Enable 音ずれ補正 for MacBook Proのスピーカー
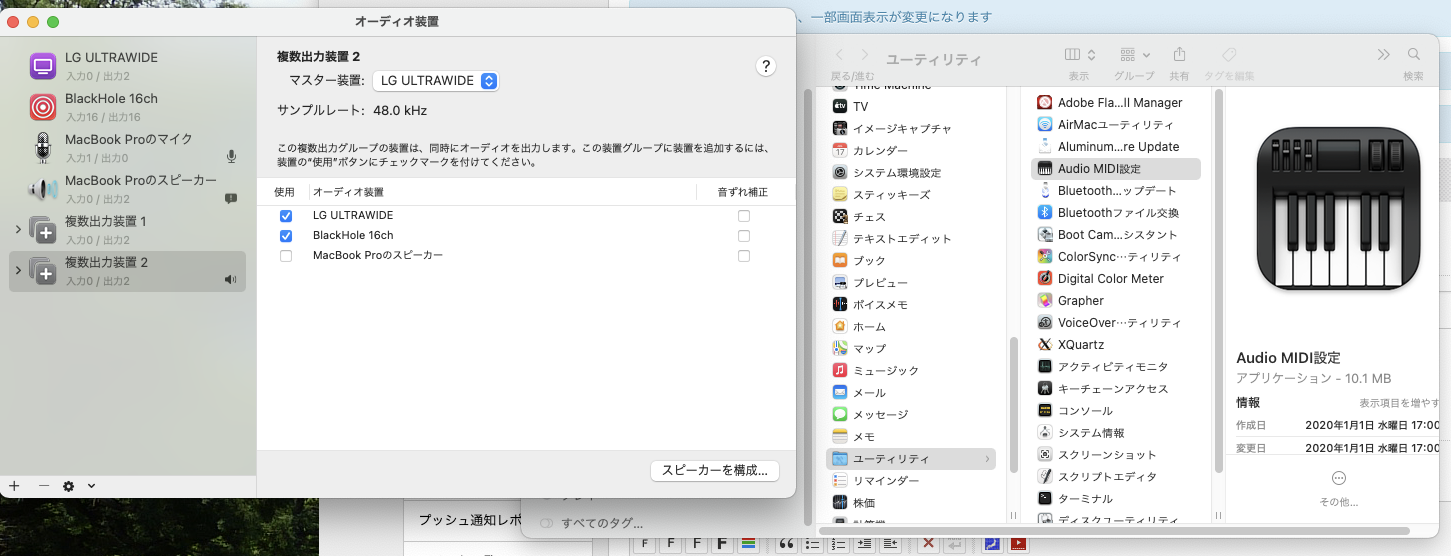This screenshot has height=556, width=1451. [x=743, y=256]
